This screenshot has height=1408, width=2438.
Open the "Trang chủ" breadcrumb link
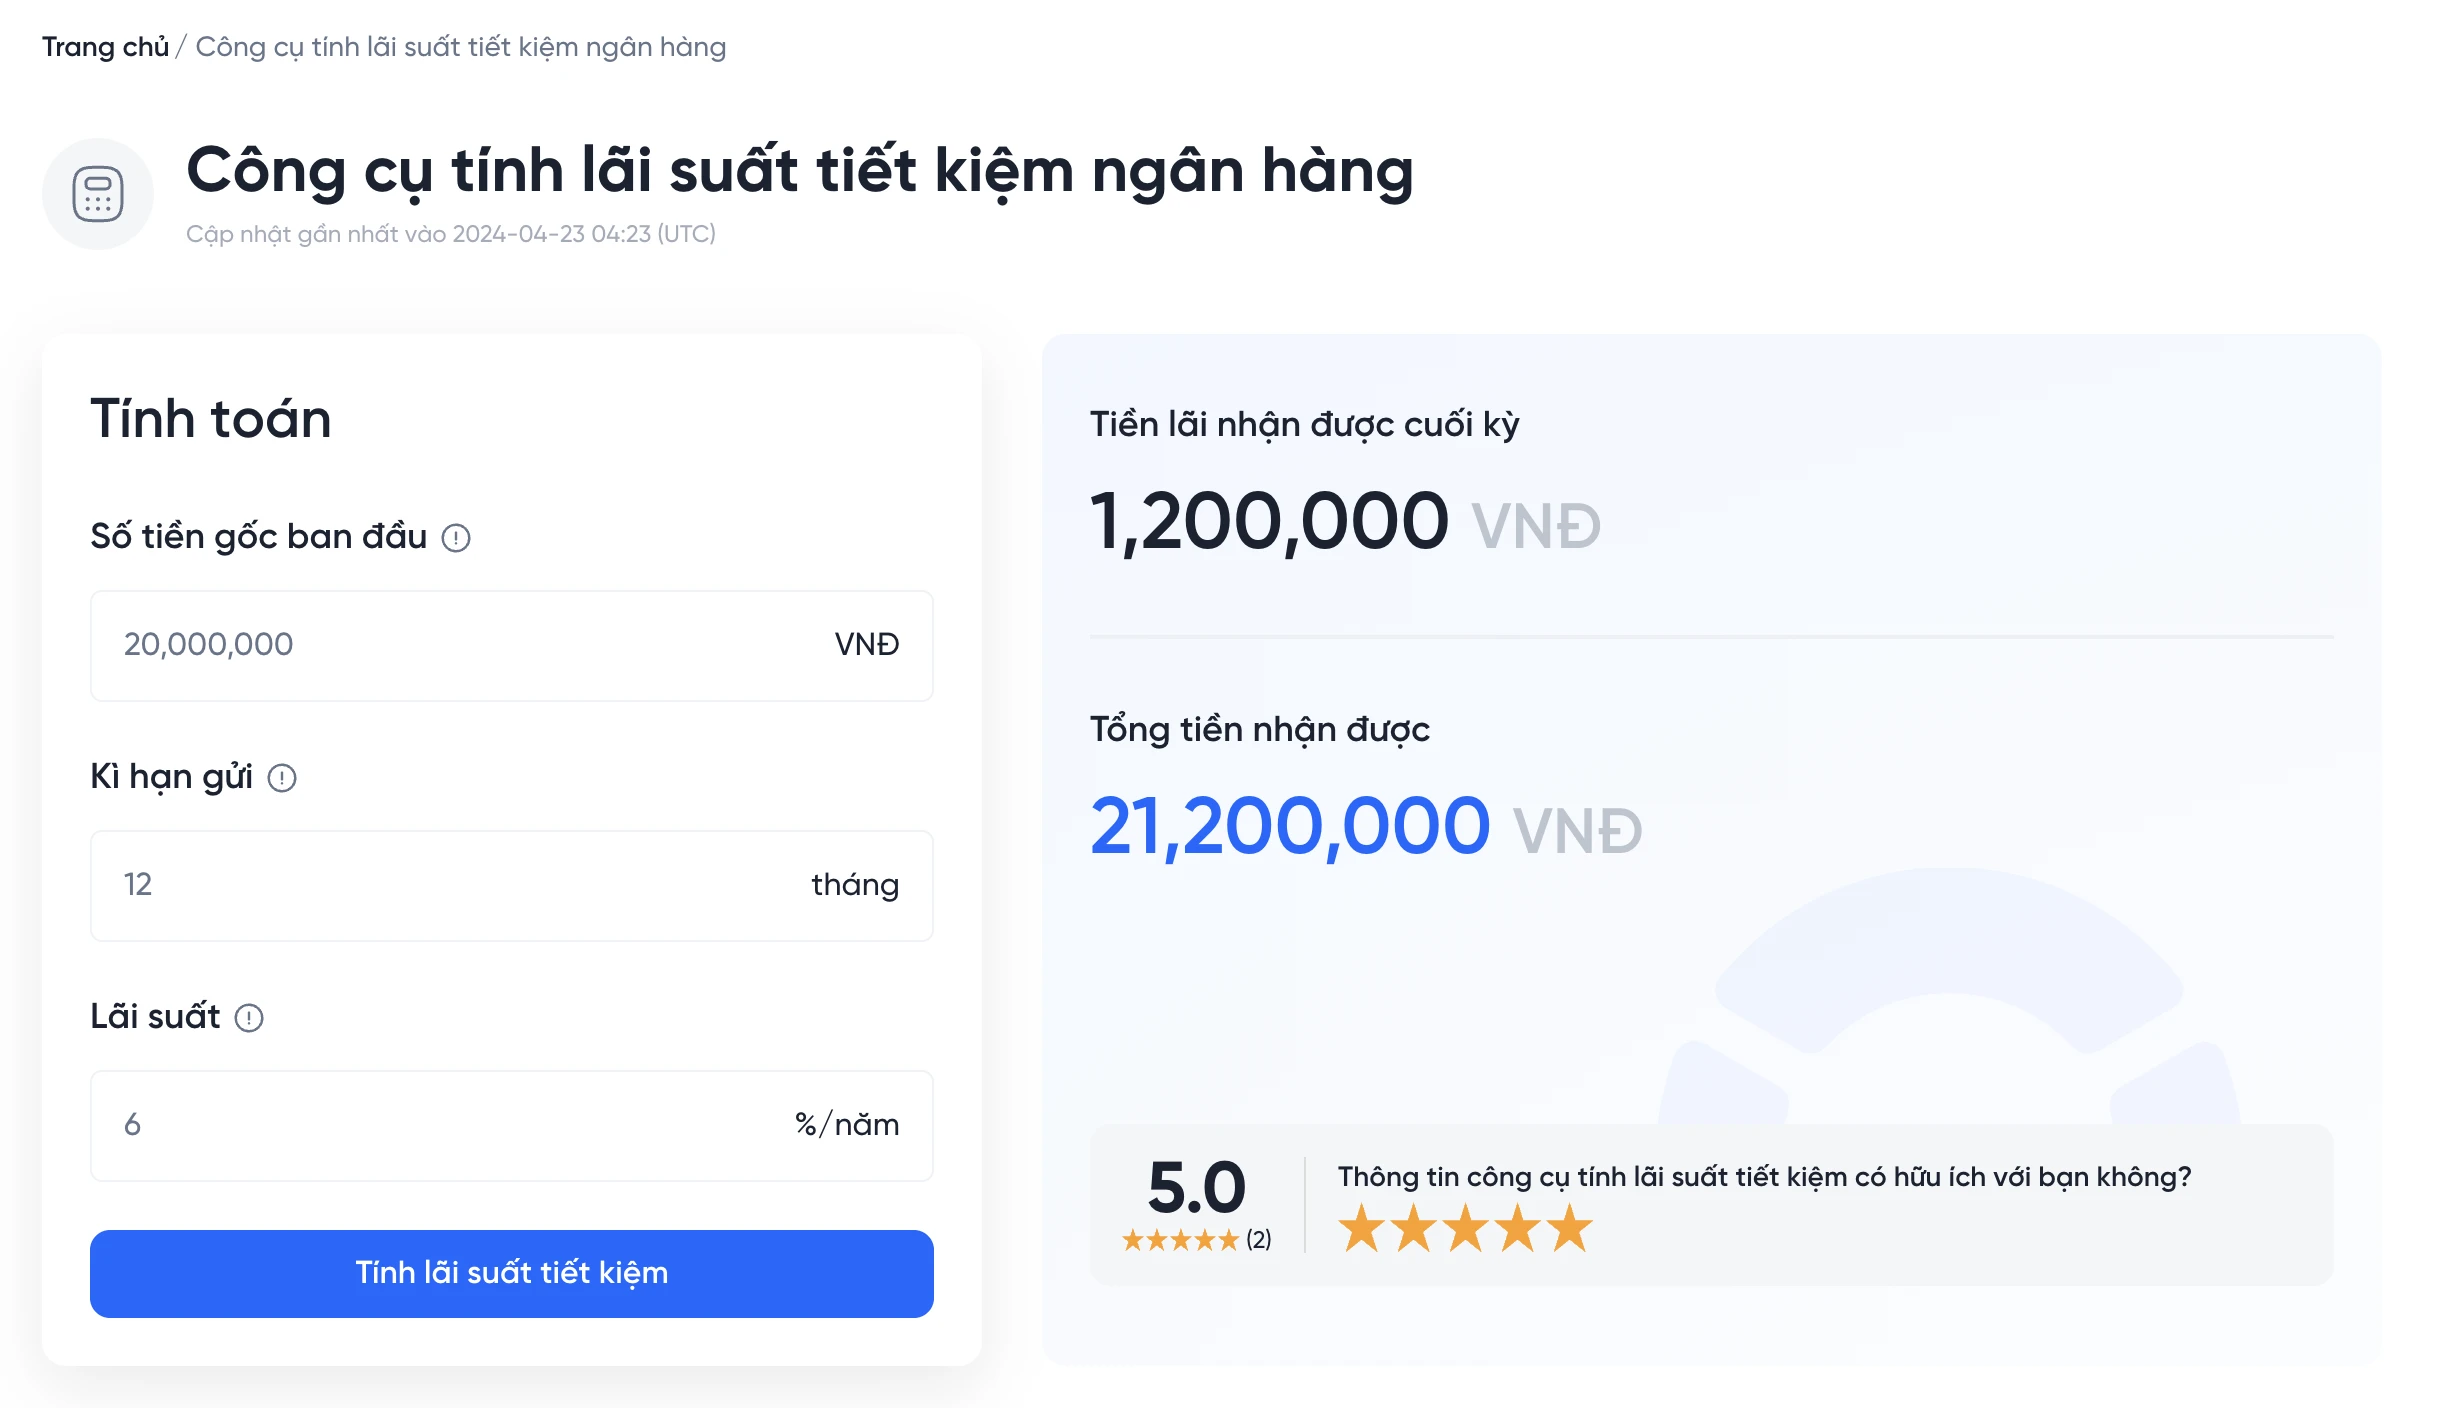click(105, 46)
